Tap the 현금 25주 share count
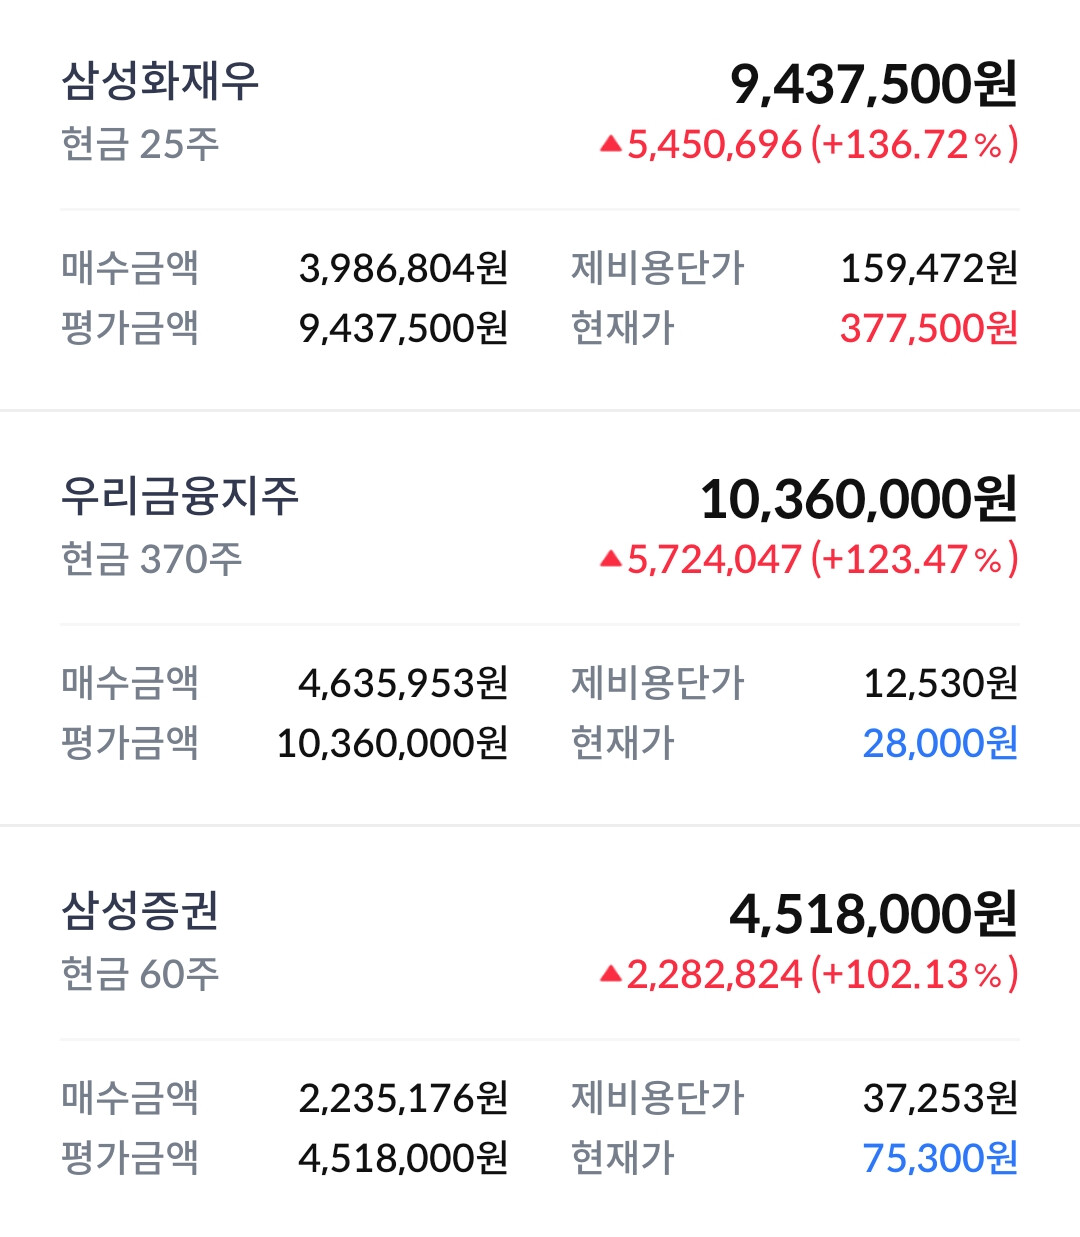Viewport: 1080px width, 1237px height. [x=140, y=144]
